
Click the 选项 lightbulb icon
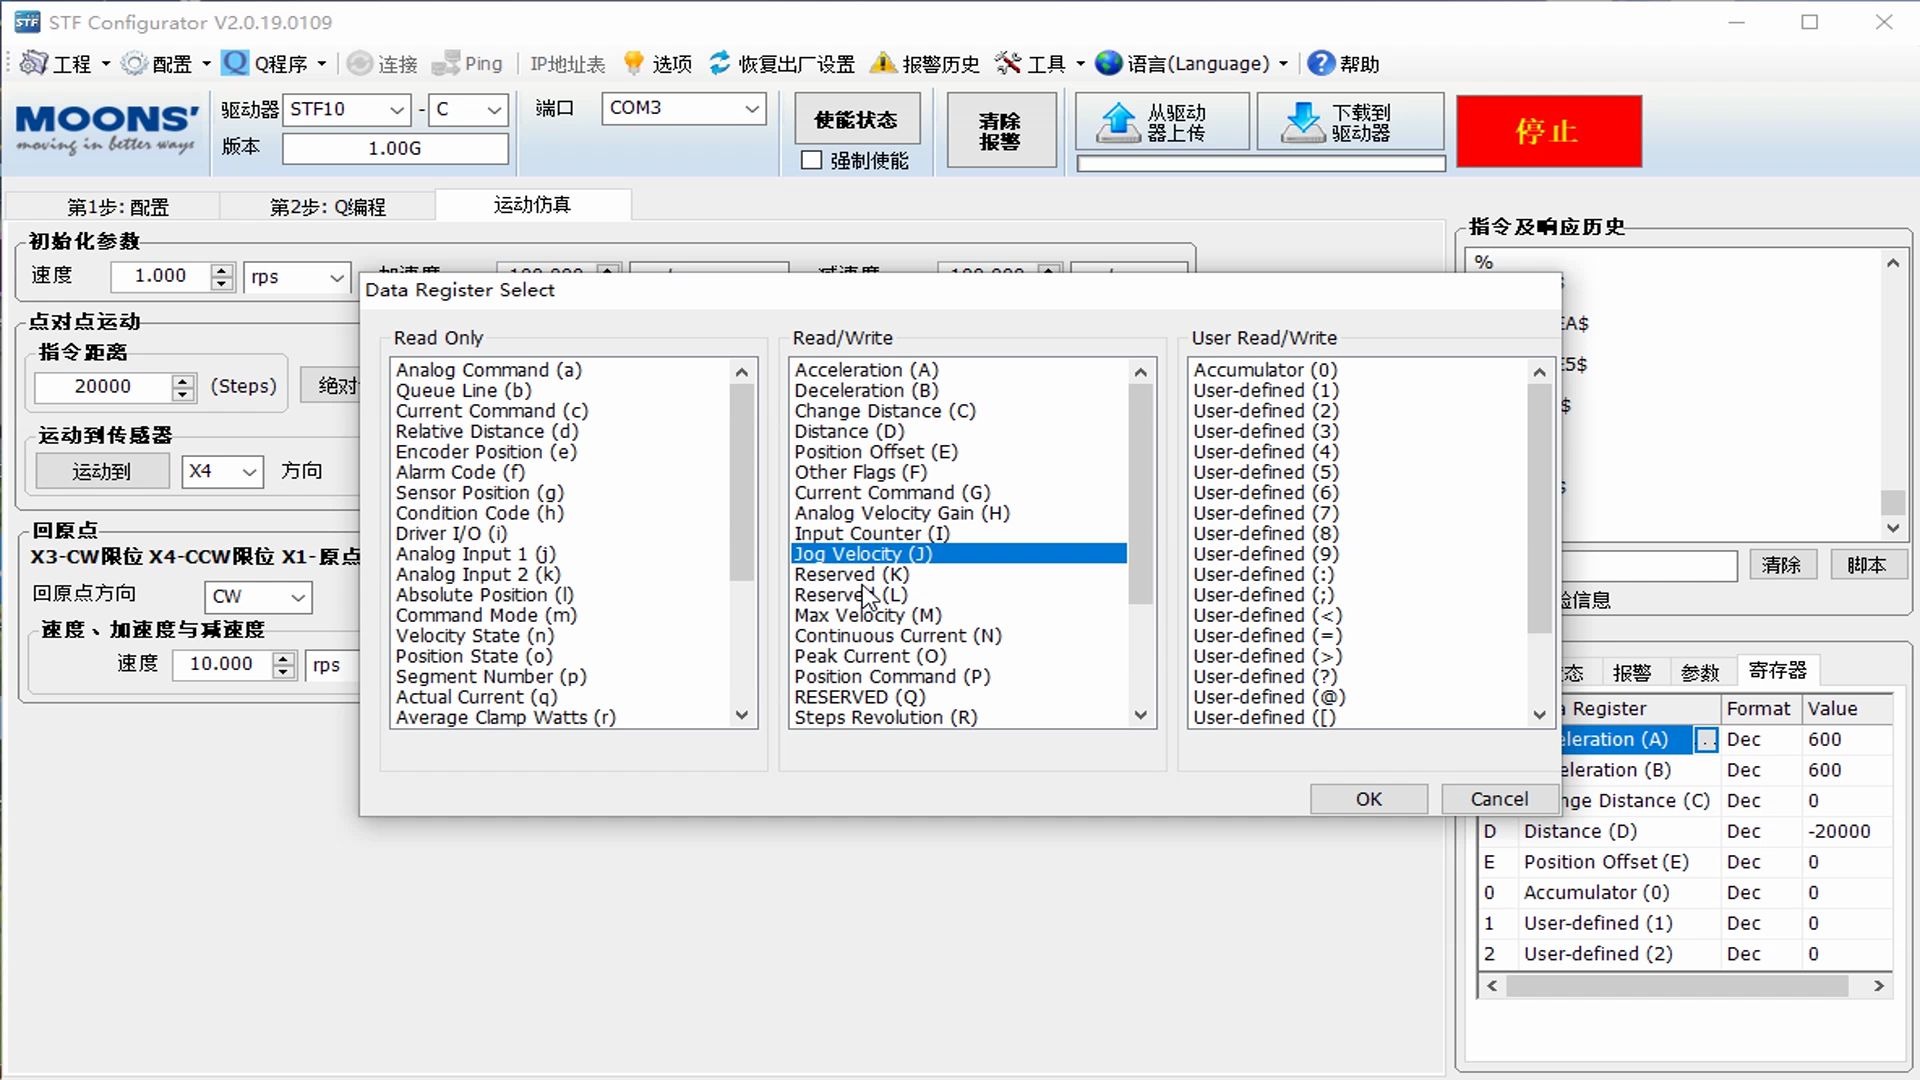(x=633, y=63)
